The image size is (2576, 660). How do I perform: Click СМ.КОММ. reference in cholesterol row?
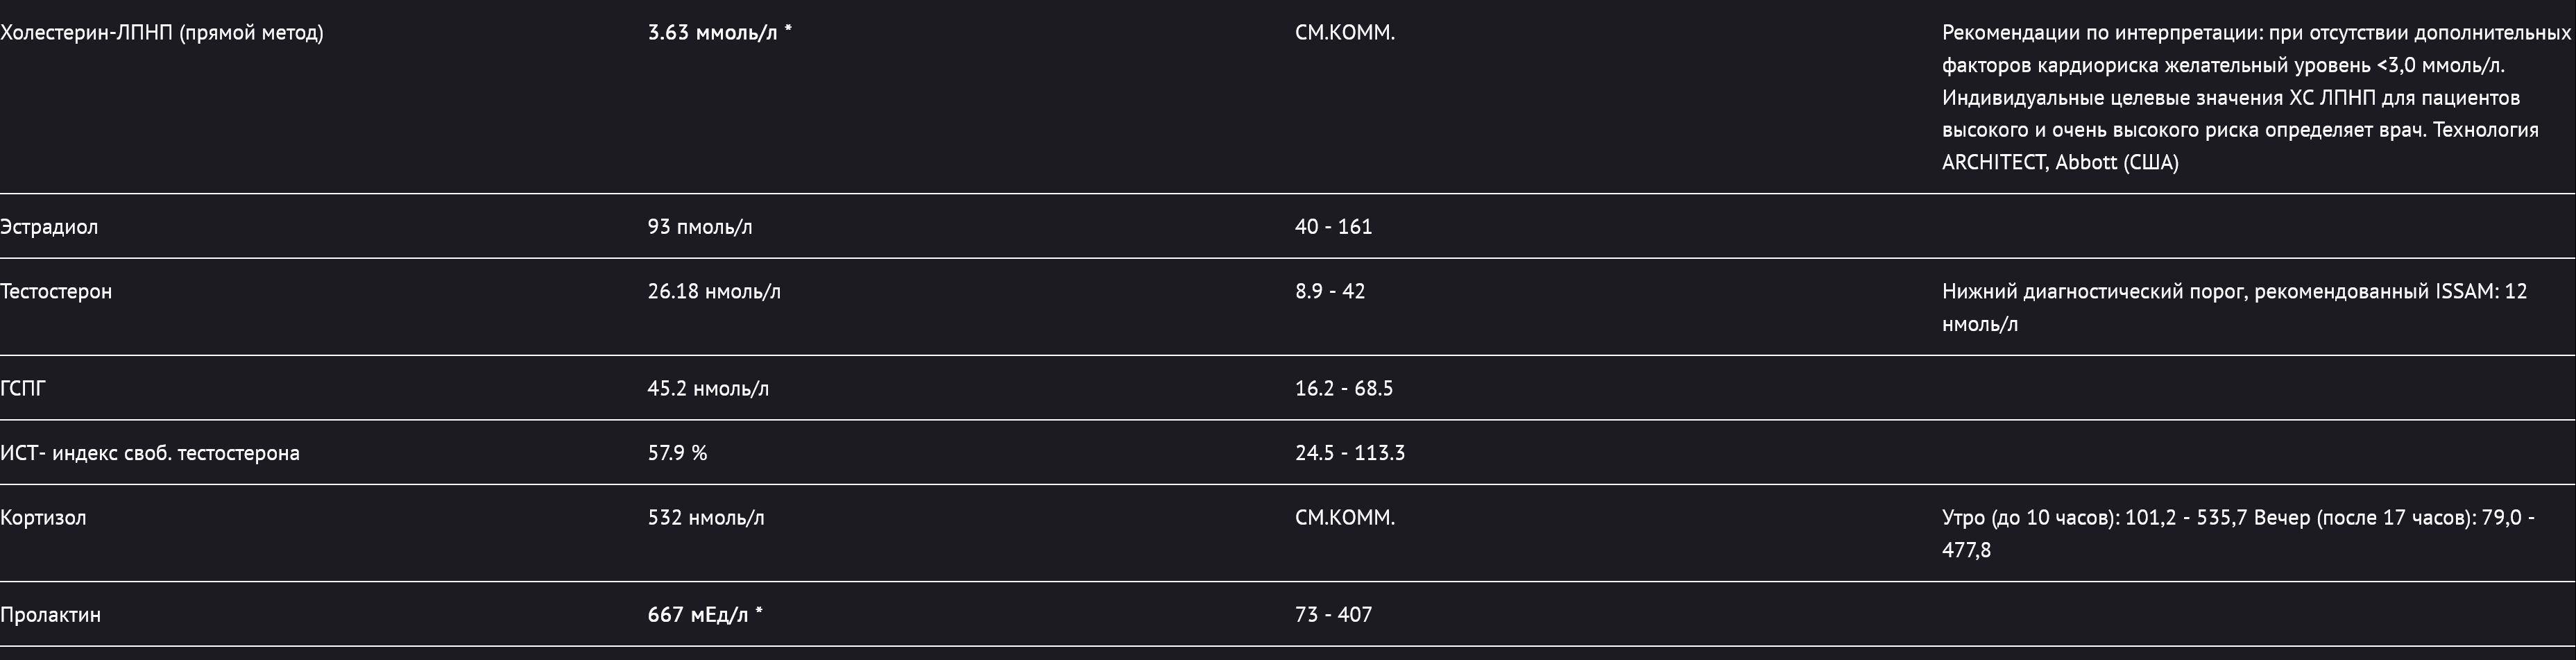1345,33
